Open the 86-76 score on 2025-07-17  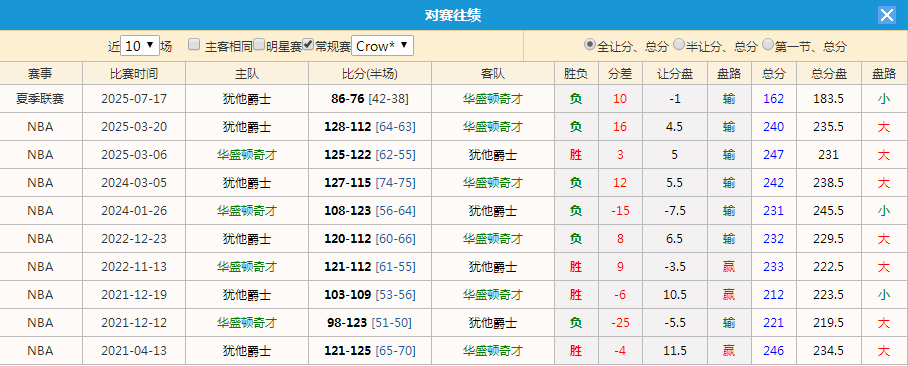pyautogui.click(x=347, y=99)
